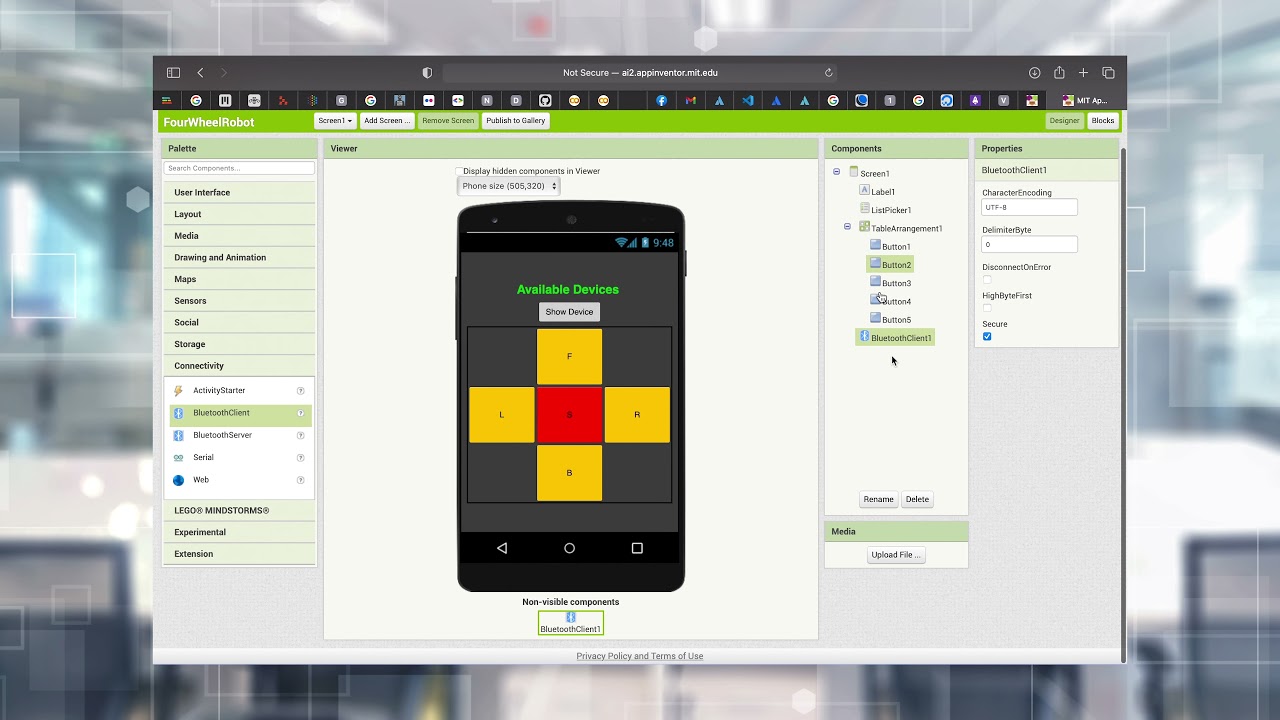Screen dimensions: 1280x720
Task: Delete the selected component
Action: pyautogui.click(x=917, y=499)
